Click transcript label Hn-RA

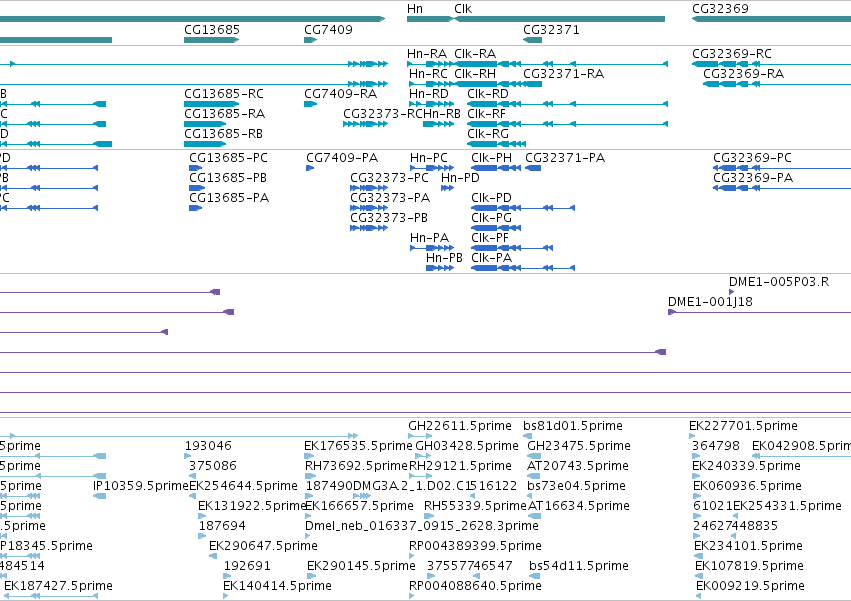[427, 54]
